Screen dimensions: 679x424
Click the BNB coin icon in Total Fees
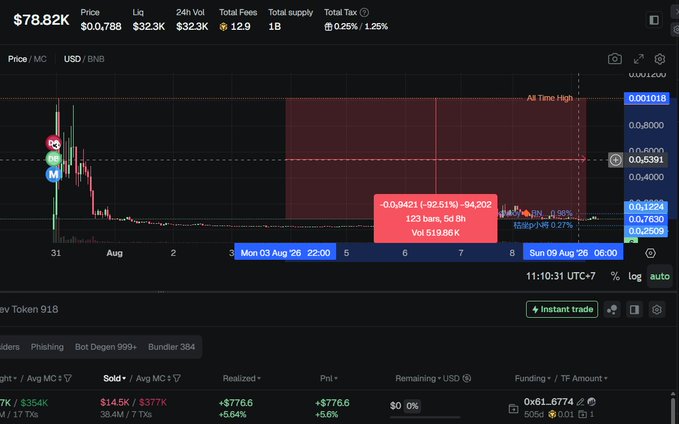[x=223, y=27]
